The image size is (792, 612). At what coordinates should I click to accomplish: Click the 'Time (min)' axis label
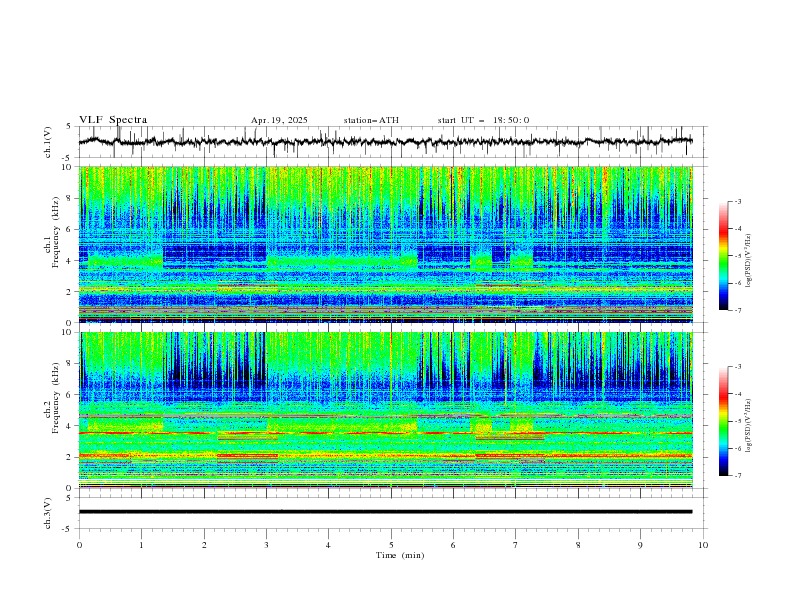(x=400, y=555)
